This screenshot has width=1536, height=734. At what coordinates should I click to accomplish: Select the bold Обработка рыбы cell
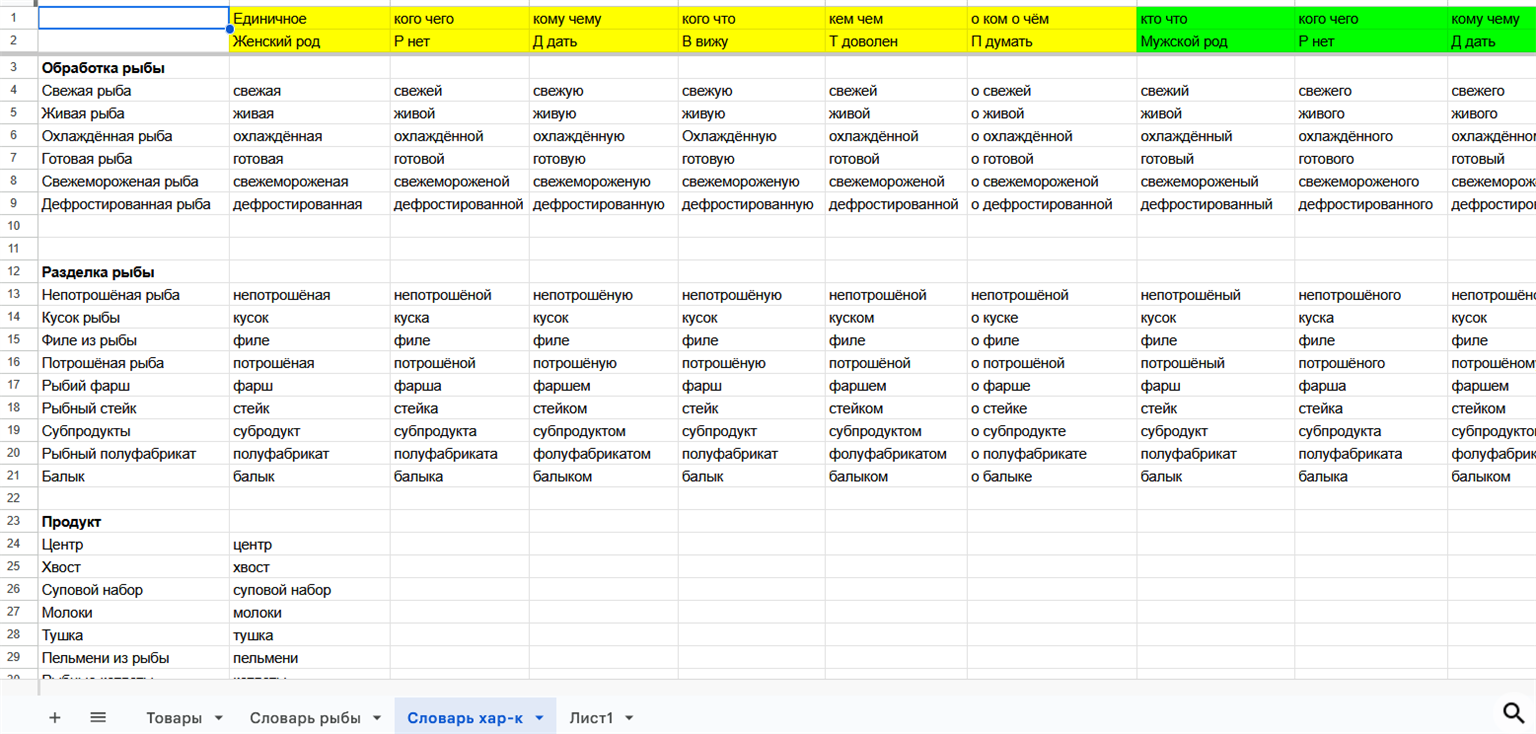[x=133, y=68]
